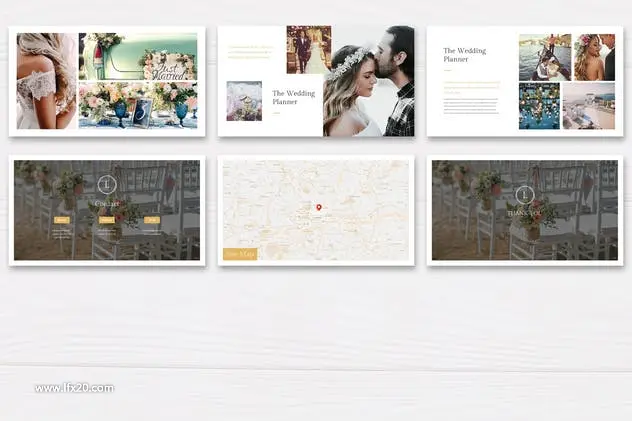This screenshot has height=421, width=632.
Task: Click the flower-crown bride photo in grid
Action: 595,57
